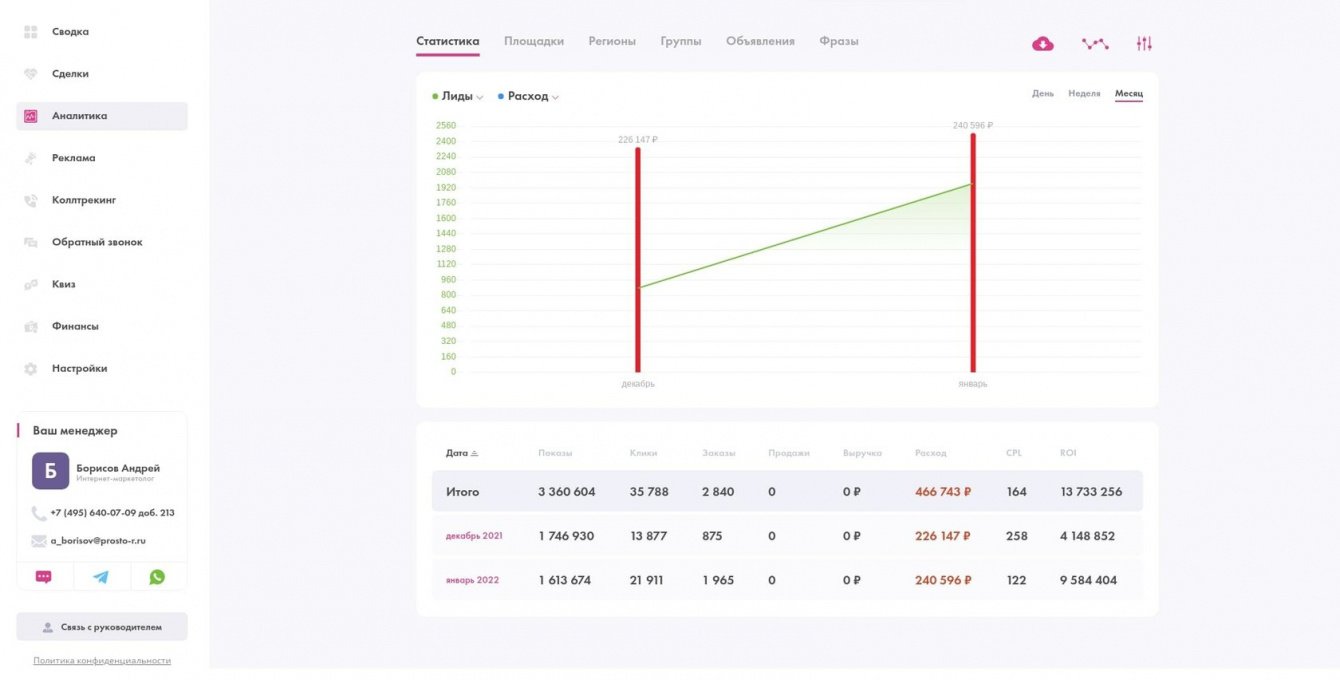Expand the Расход metric dropdown
Screen dimensions: 1340x680
click(529, 97)
